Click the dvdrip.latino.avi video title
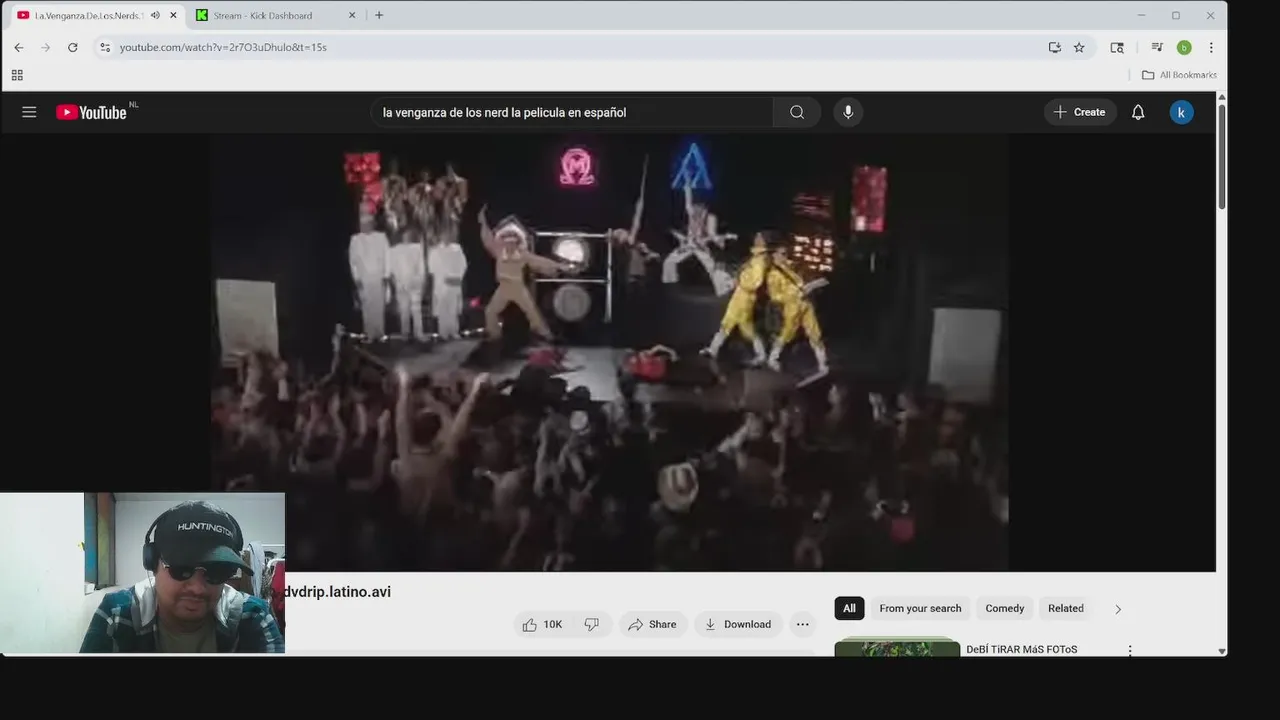 [x=337, y=592]
